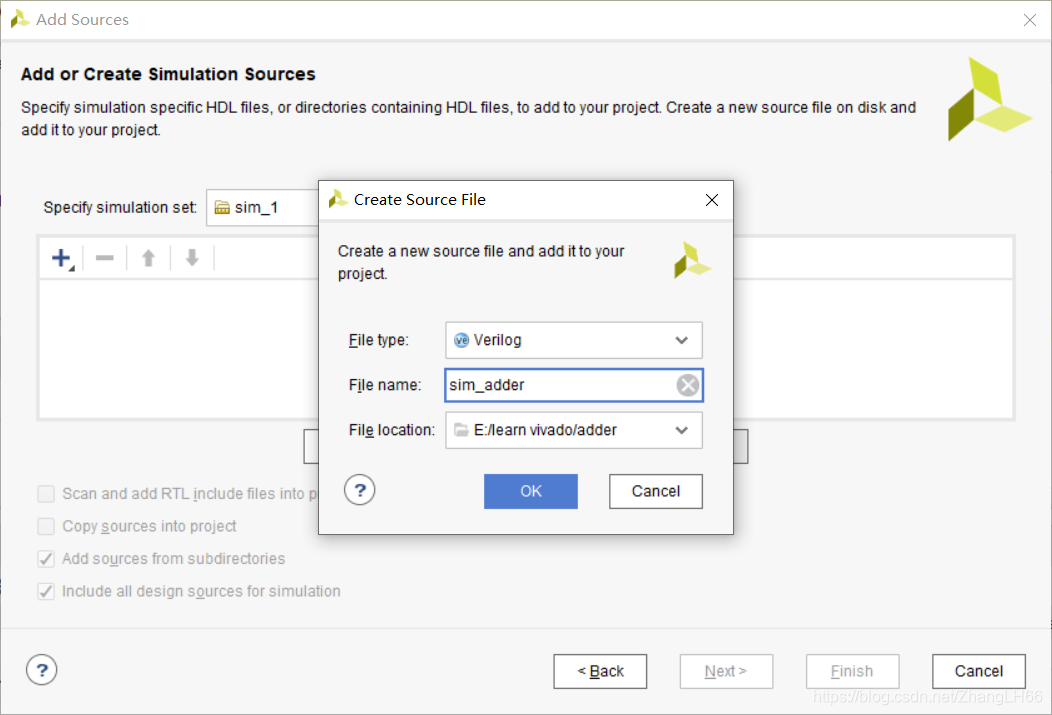This screenshot has width=1052, height=715.
Task: Go Back in Add Sources wizard
Action: (x=600, y=671)
